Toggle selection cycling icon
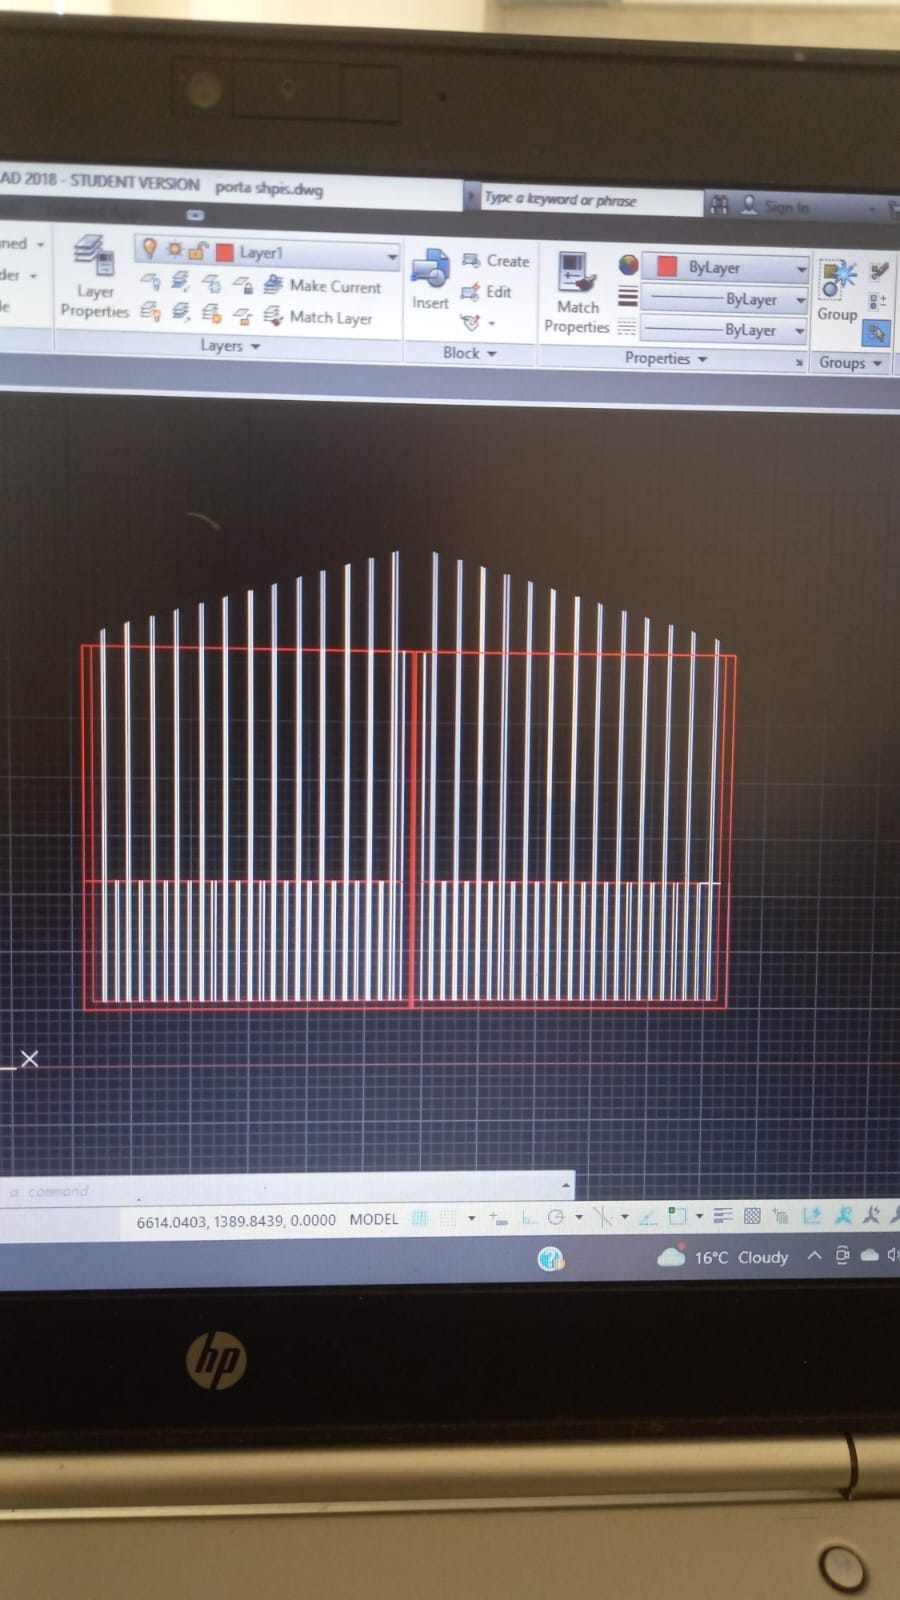The width and height of the screenshot is (900, 1600). click(x=781, y=1216)
